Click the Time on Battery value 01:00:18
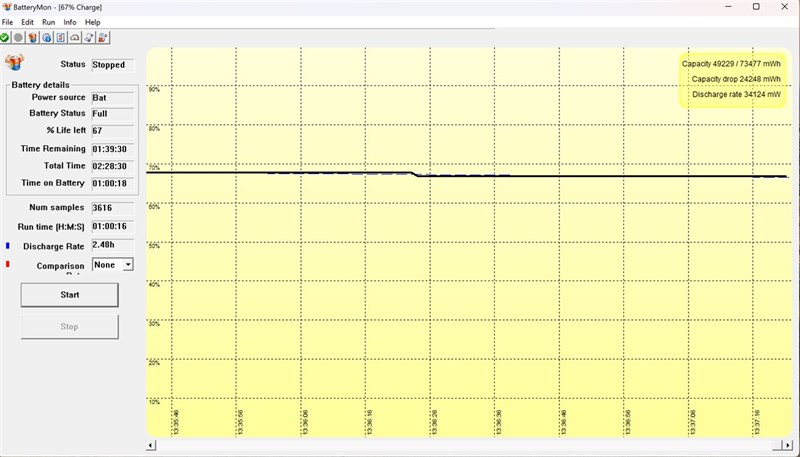The height and width of the screenshot is (457, 800). click(x=113, y=183)
